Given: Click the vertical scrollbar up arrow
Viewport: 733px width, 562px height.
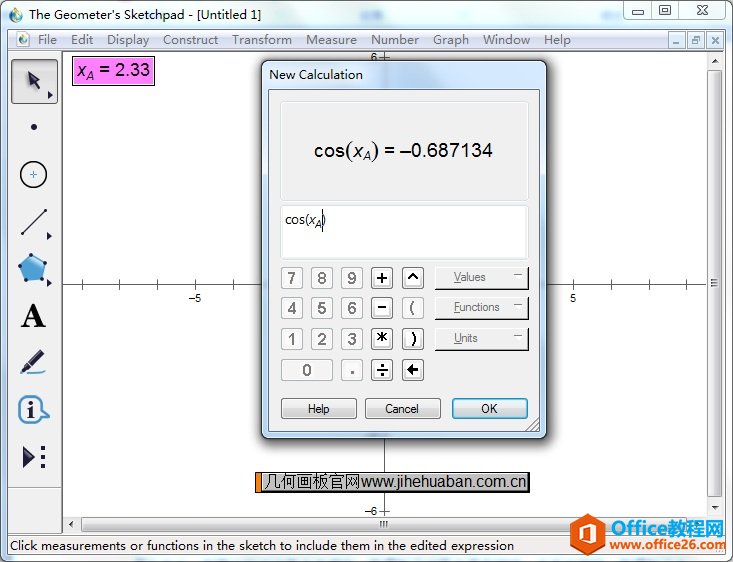Looking at the screenshot, I should [x=715, y=61].
